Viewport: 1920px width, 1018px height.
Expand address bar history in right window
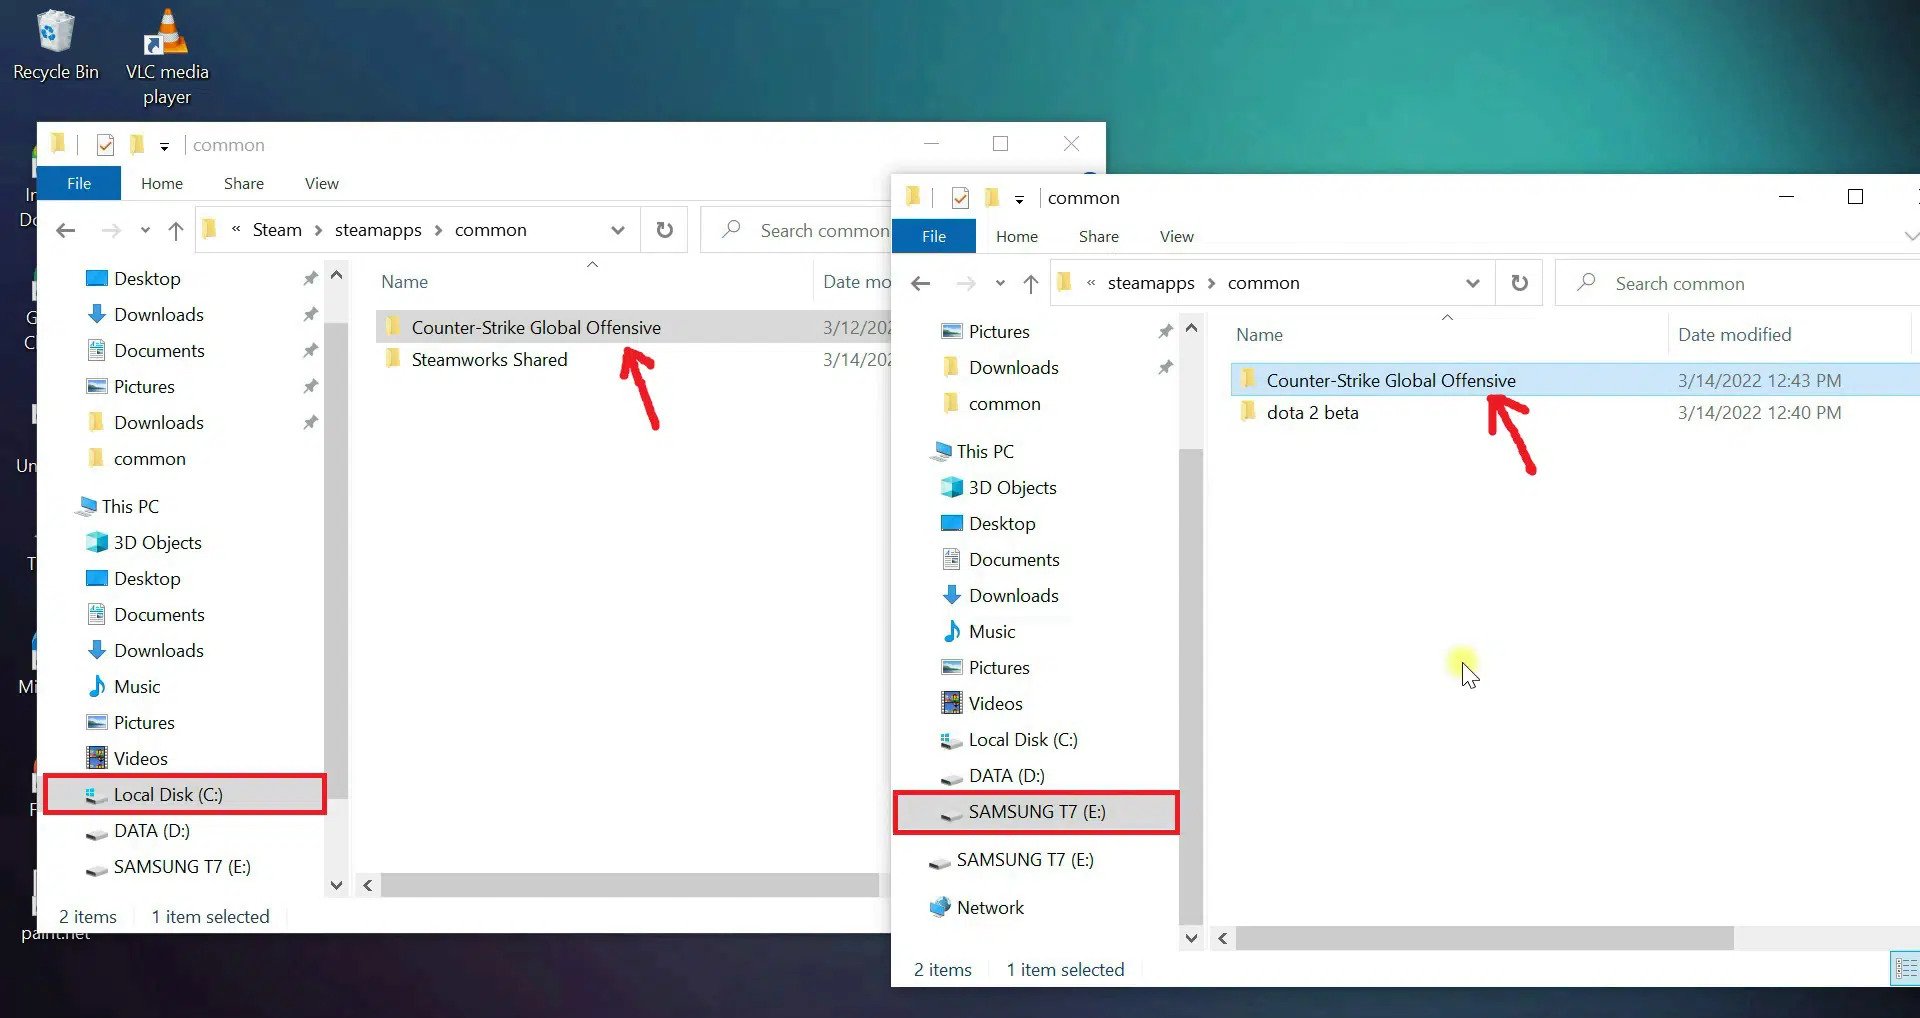1472,283
